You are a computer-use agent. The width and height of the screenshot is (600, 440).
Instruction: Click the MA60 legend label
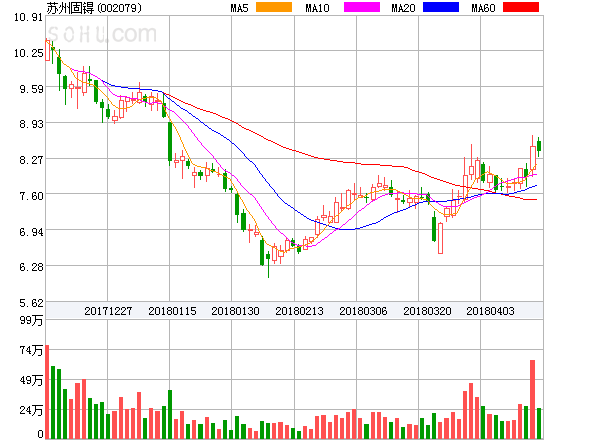click(483, 8)
